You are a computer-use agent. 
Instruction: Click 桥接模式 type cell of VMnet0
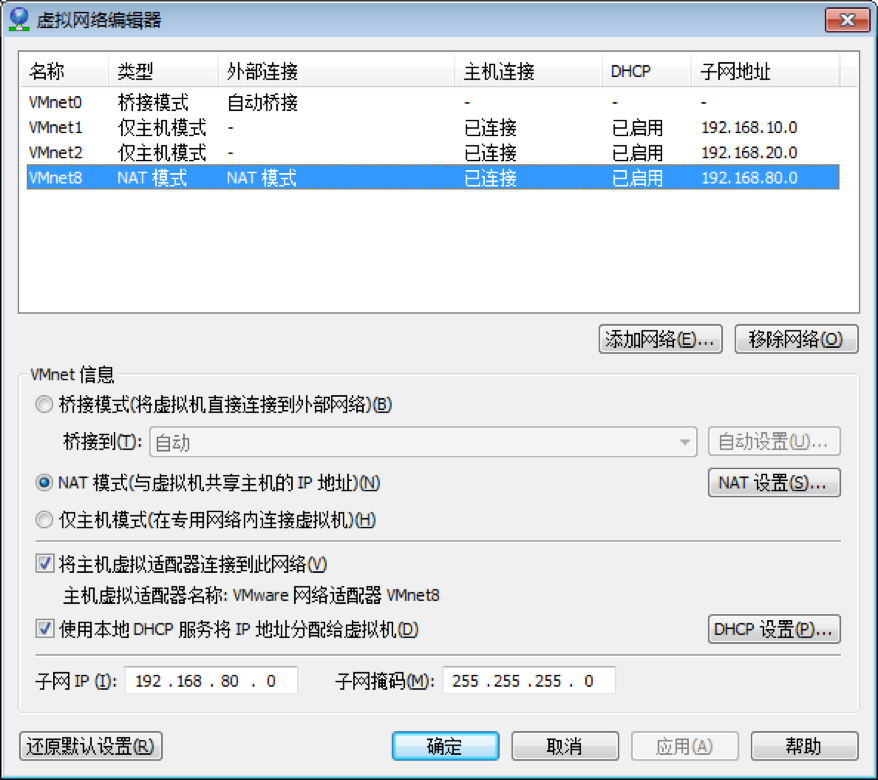(x=153, y=102)
